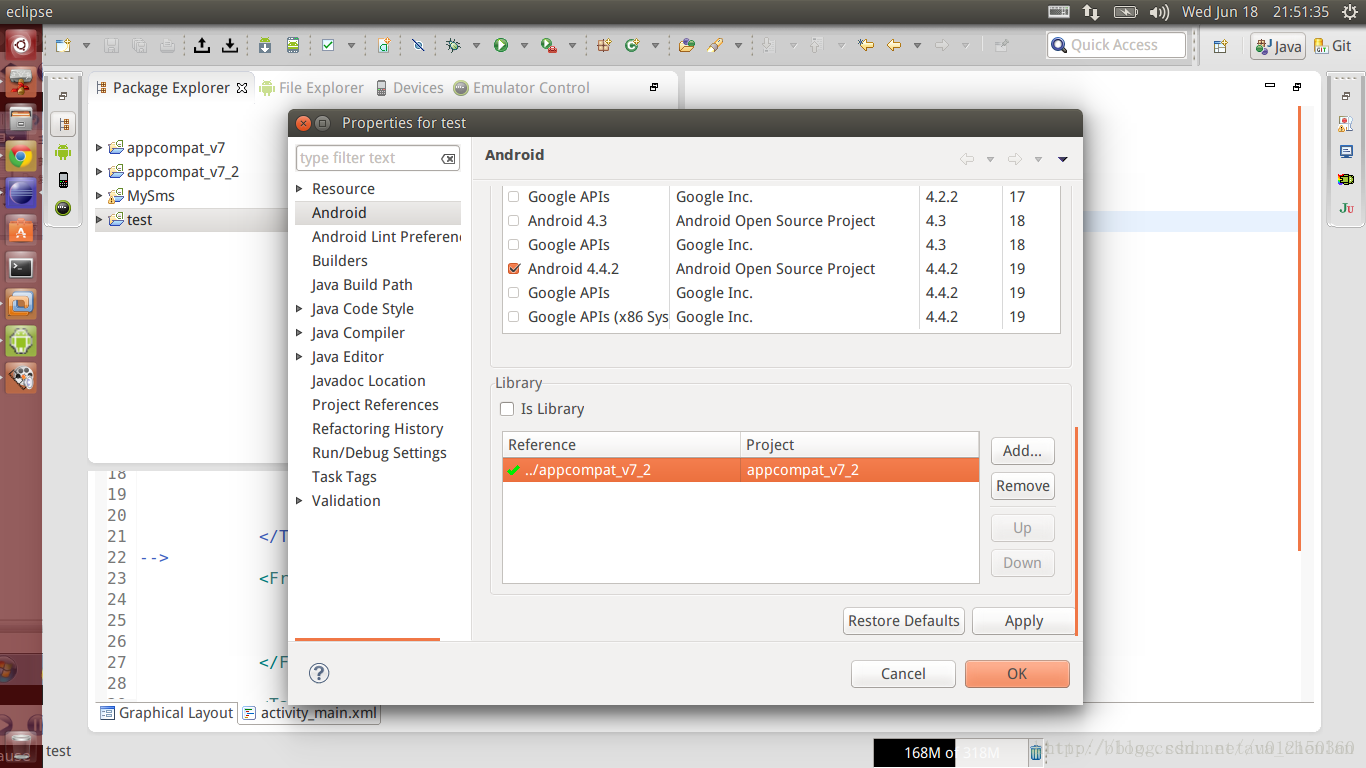Uncheck the Android 4.4.2 target
Image resolution: width=1366 pixels, height=768 pixels.
(514, 269)
